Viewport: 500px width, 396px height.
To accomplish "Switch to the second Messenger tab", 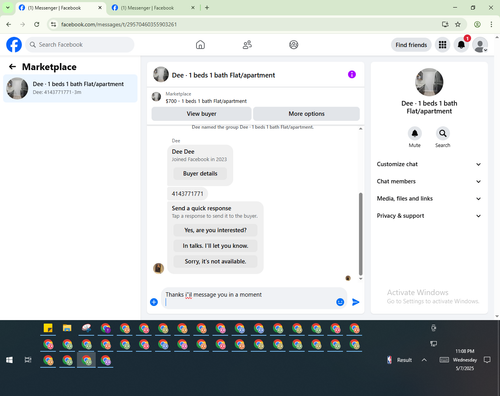I will 153,8.
